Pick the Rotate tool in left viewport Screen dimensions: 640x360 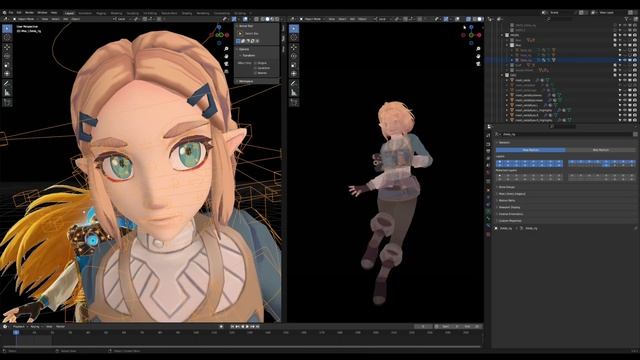pyautogui.click(x=7, y=56)
